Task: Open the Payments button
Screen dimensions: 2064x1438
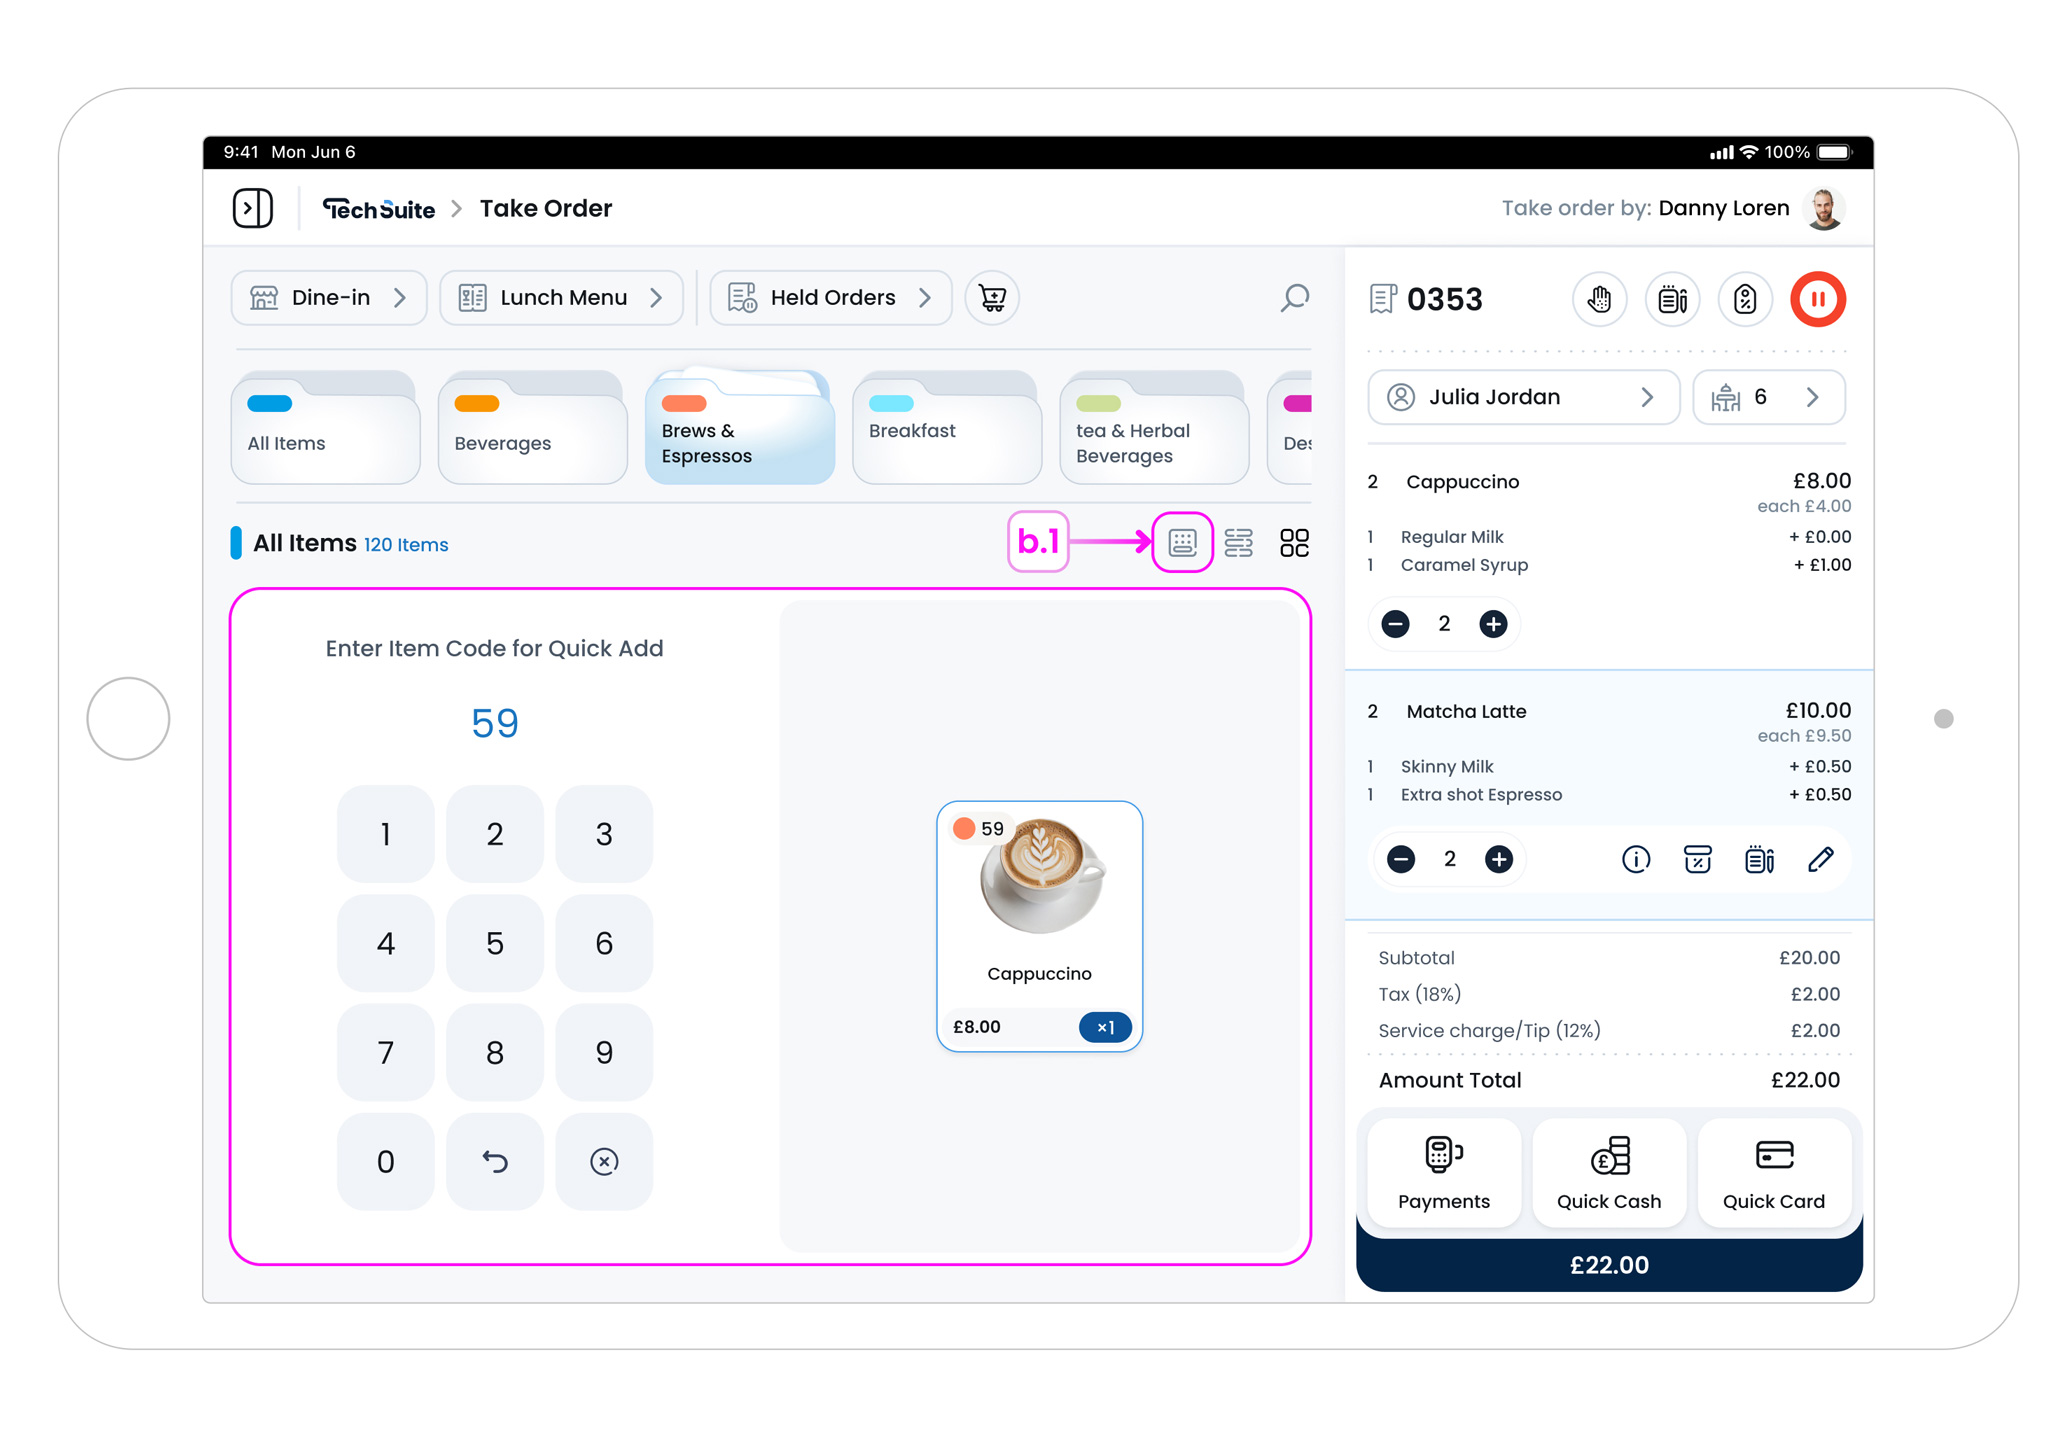Action: 1443,1173
